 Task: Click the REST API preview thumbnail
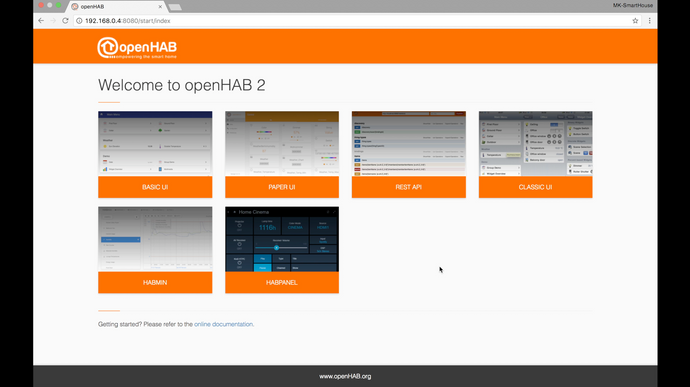(409, 144)
